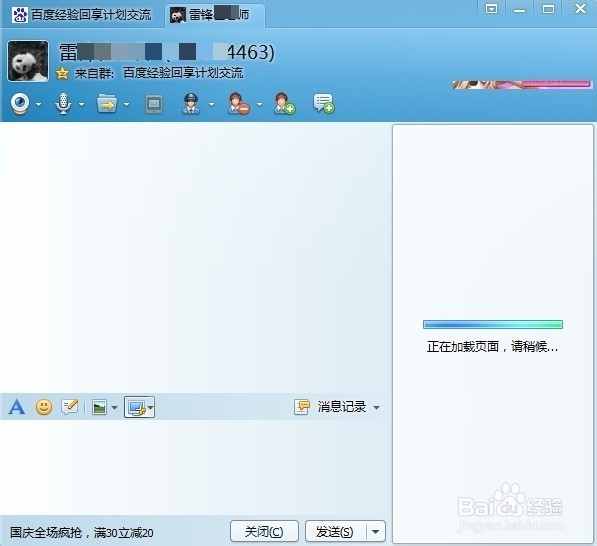Click the 发送(S) send button
Image resolution: width=597 pixels, height=546 pixels.
point(335,531)
